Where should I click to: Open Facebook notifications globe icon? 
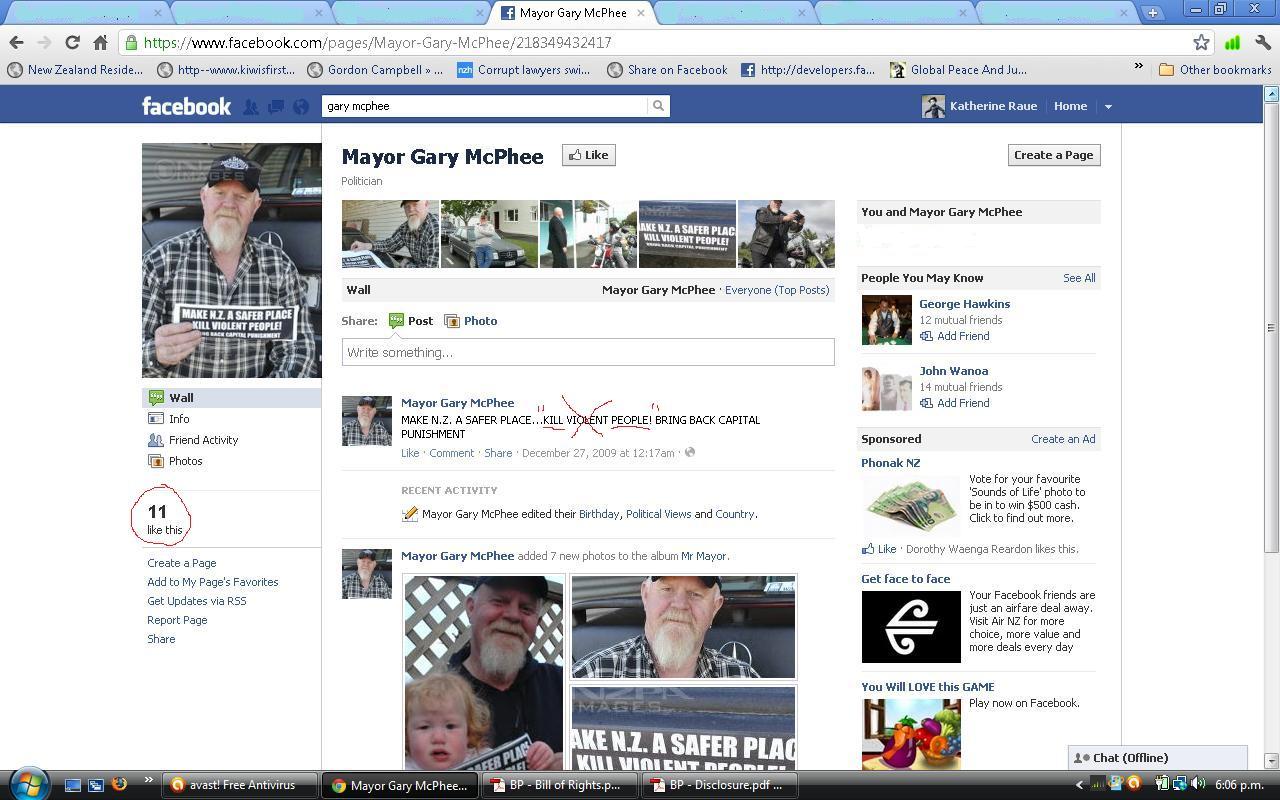[300, 106]
